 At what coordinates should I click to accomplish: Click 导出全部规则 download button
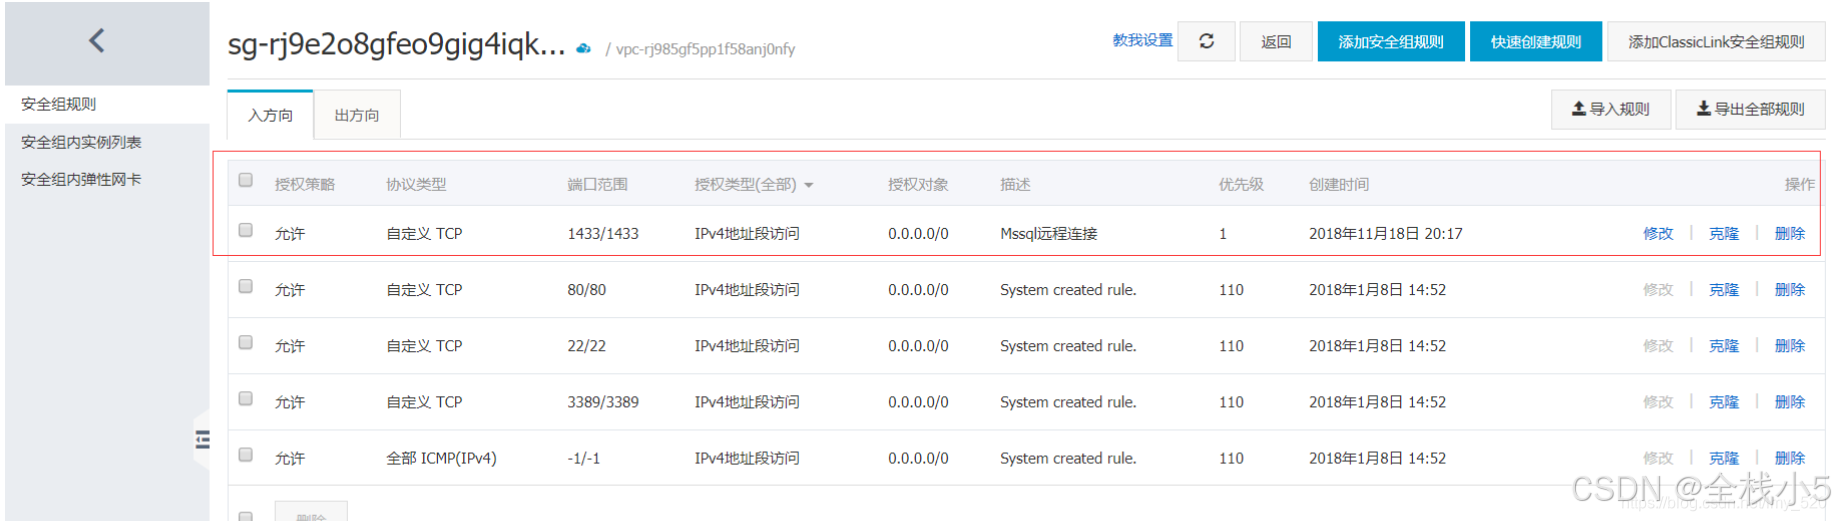[1750, 109]
